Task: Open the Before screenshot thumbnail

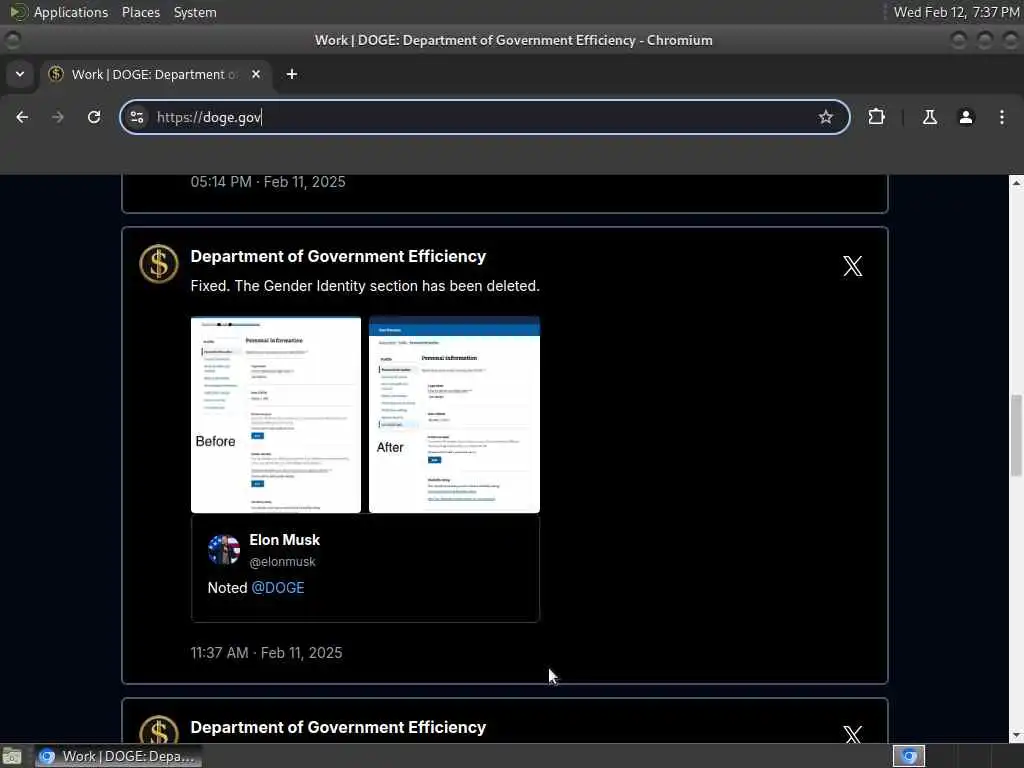Action: 276,415
